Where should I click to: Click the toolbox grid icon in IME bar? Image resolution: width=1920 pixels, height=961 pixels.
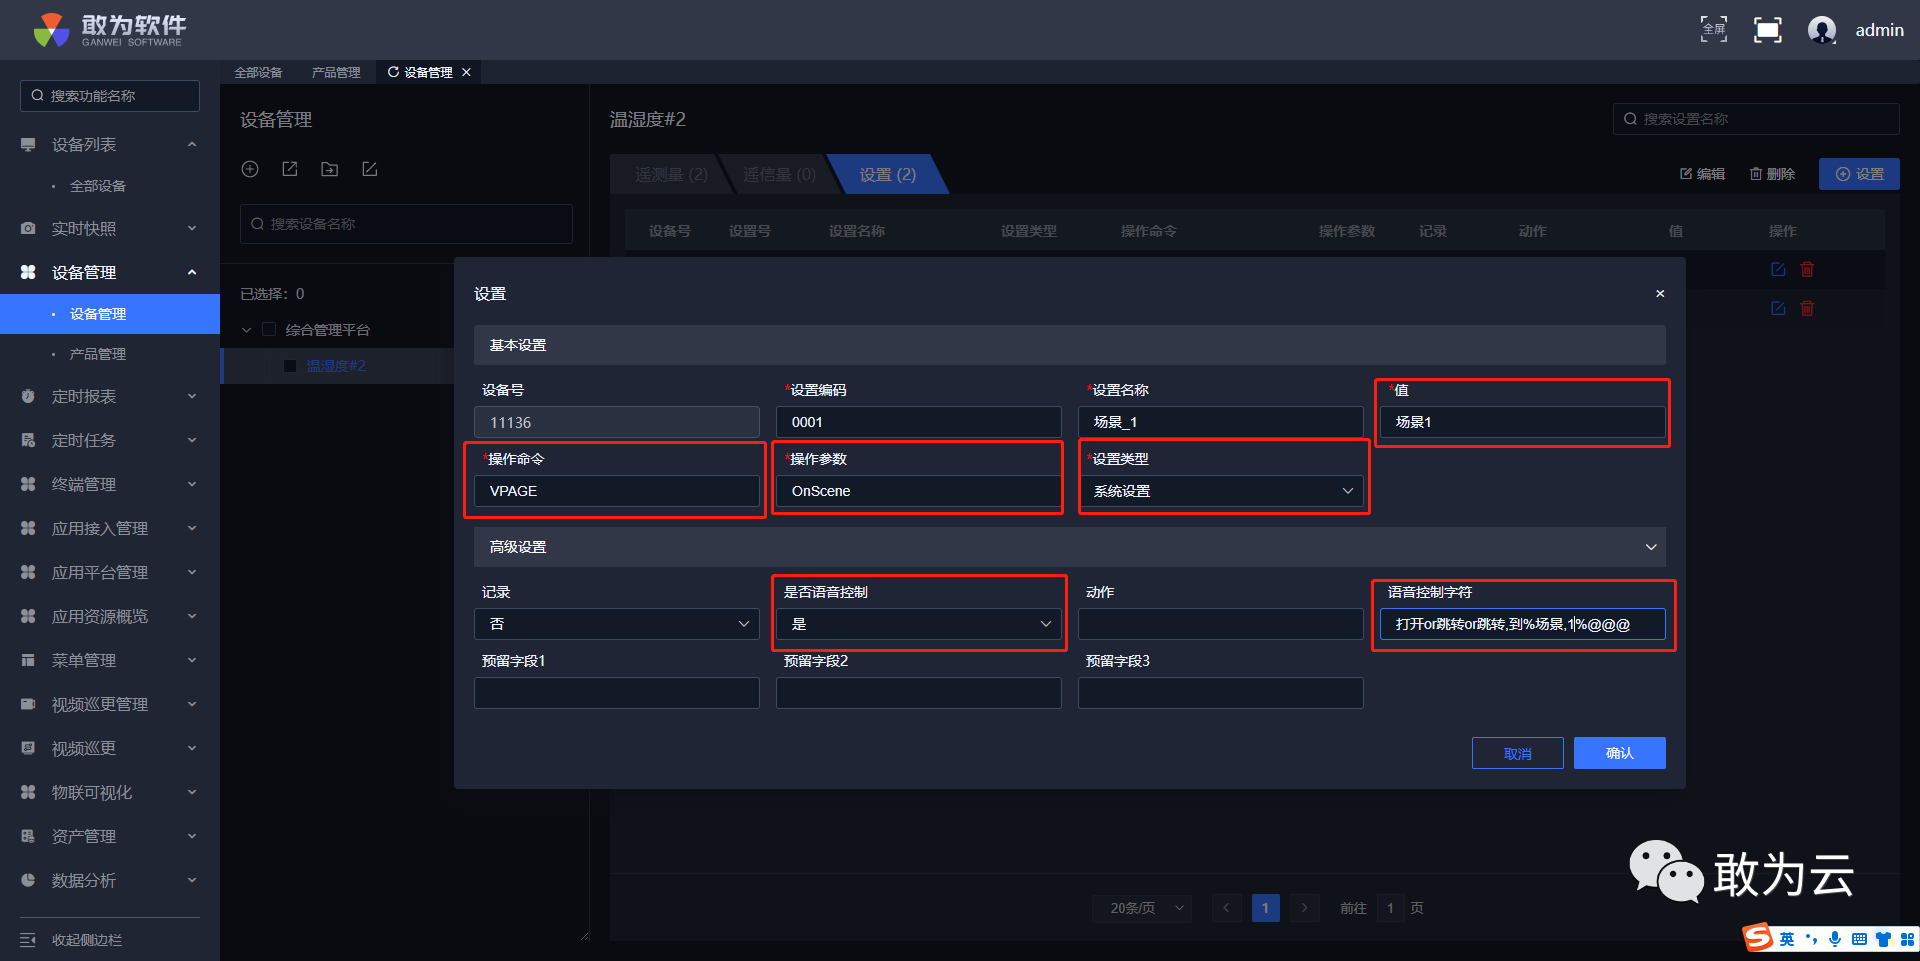point(1907,939)
